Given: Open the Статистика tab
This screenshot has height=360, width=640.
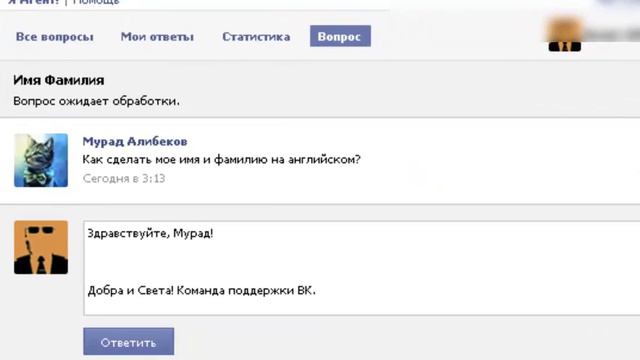Looking at the screenshot, I should (256, 37).
